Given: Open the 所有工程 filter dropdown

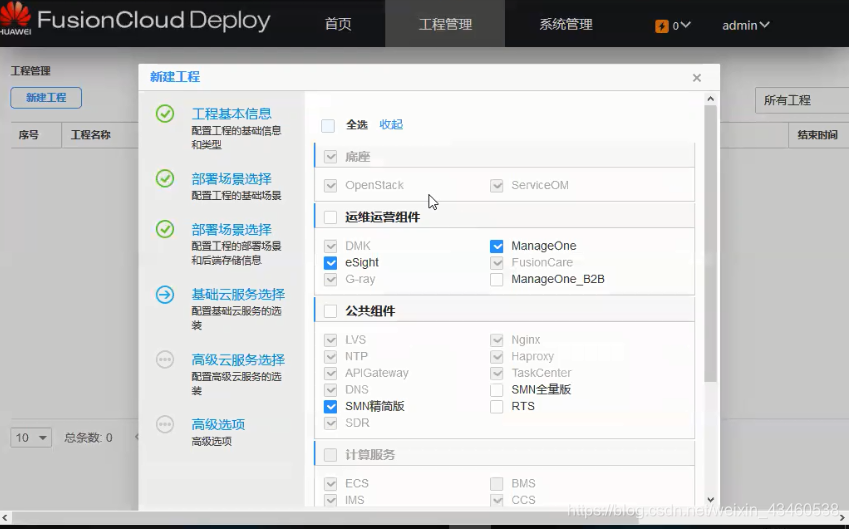Looking at the screenshot, I should 802,100.
